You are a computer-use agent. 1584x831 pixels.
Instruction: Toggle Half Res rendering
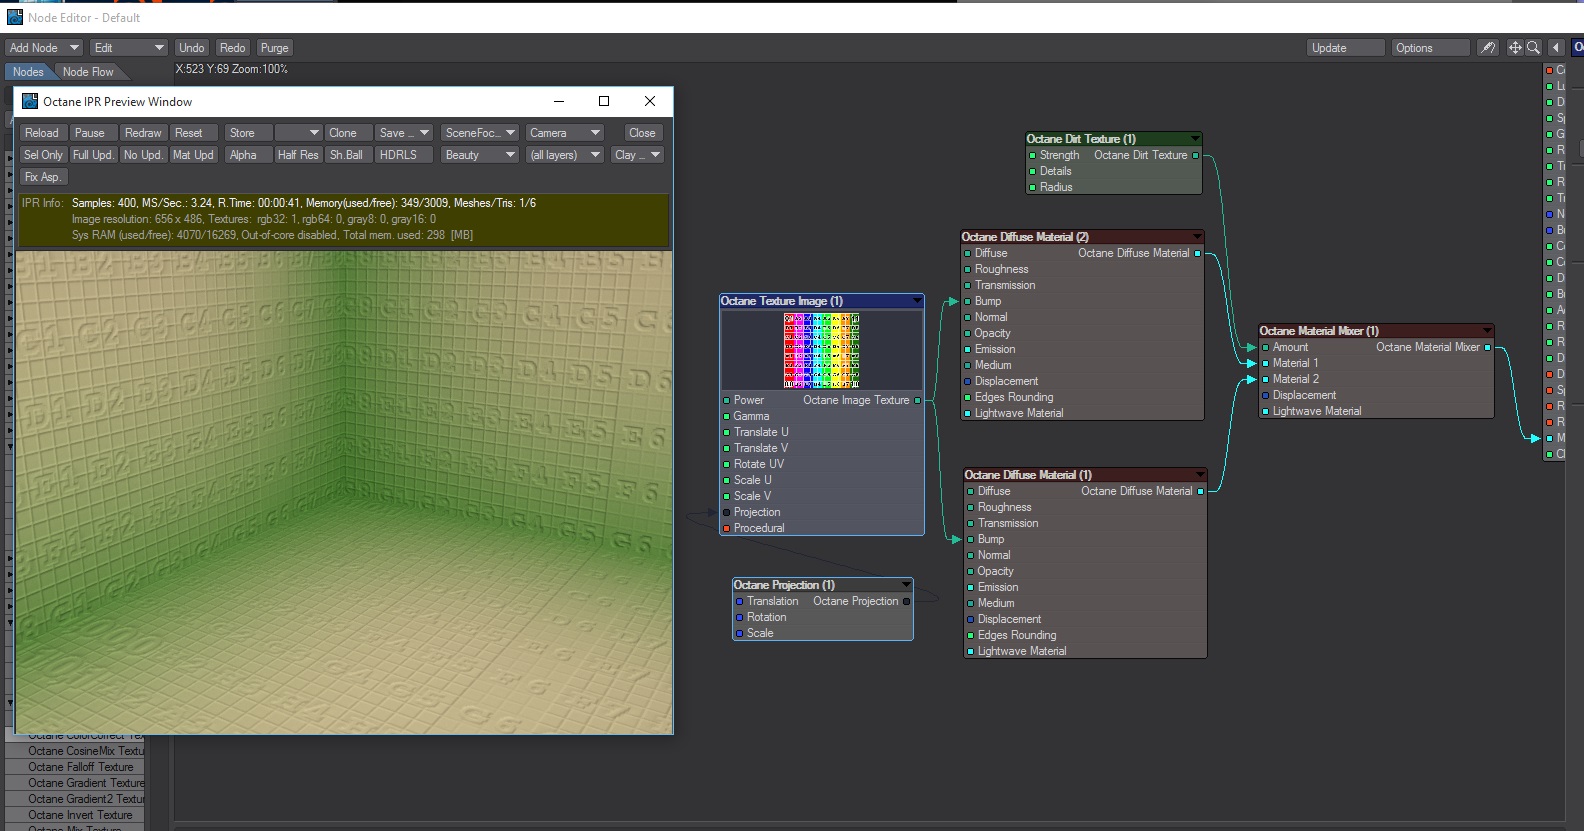[298, 155]
